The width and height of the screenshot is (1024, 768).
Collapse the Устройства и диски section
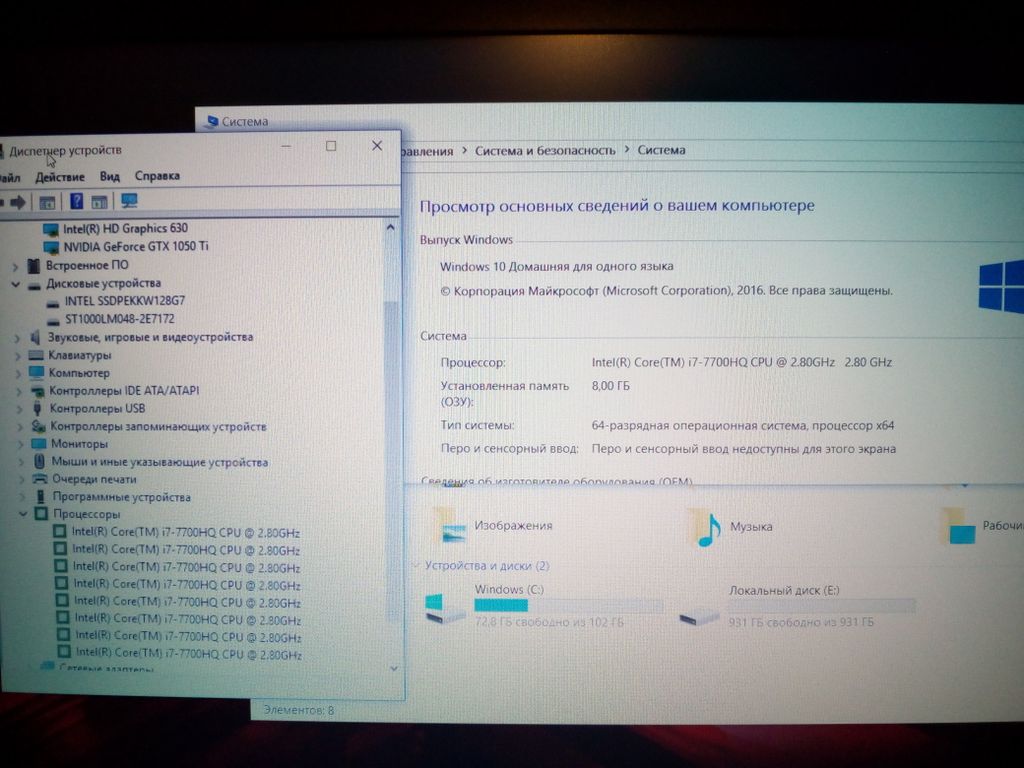[416, 566]
